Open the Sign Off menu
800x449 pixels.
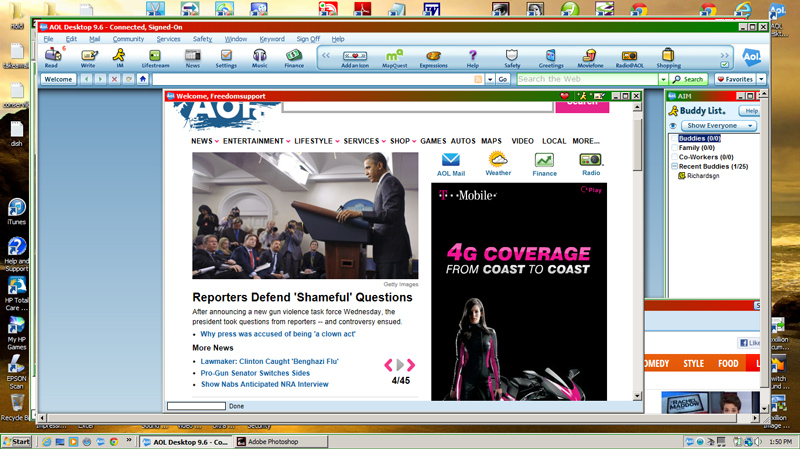308,39
